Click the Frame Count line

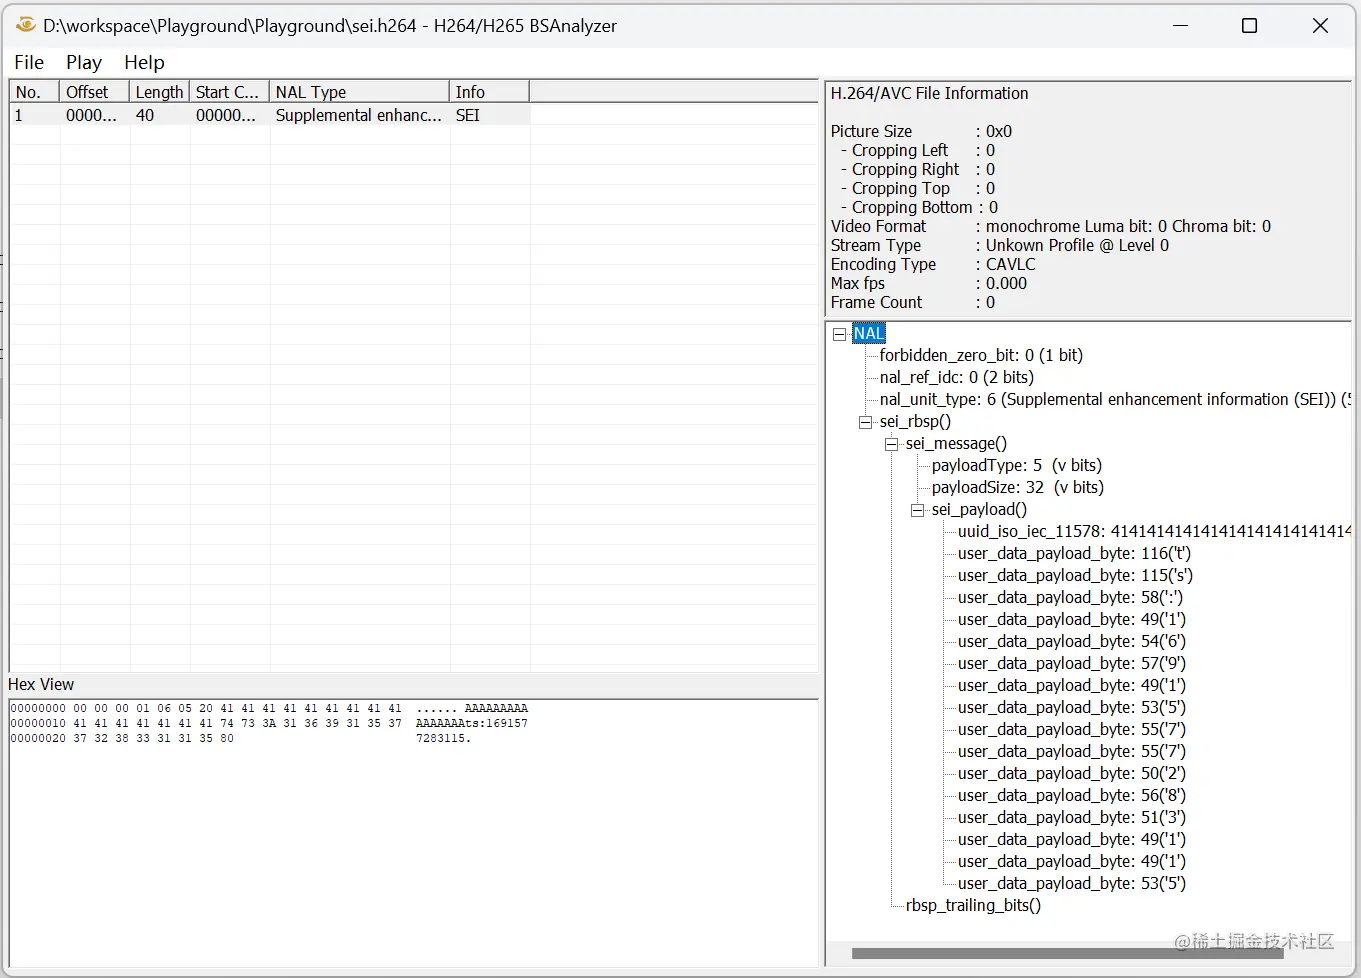(x=913, y=303)
